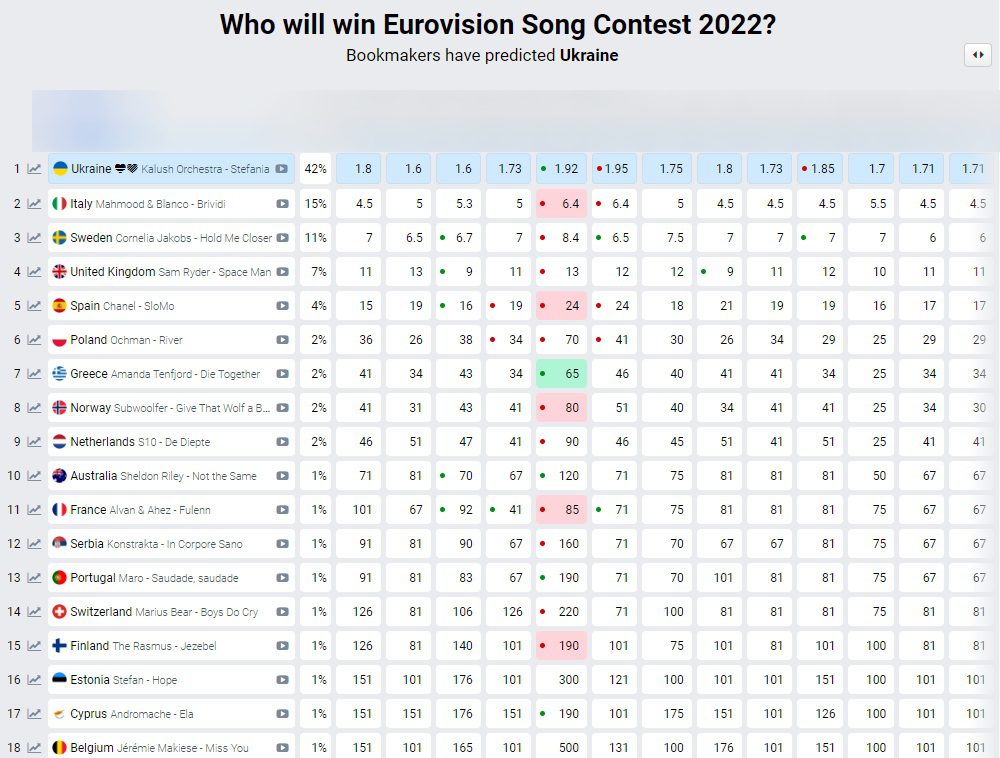This screenshot has width=1000, height=758.
Task: Play Italy's Brividi video
Action: click(282, 204)
